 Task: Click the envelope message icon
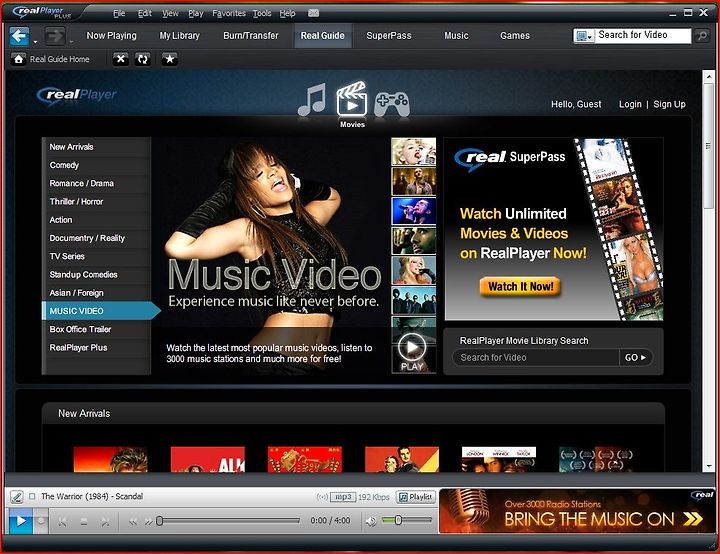click(314, 13)
